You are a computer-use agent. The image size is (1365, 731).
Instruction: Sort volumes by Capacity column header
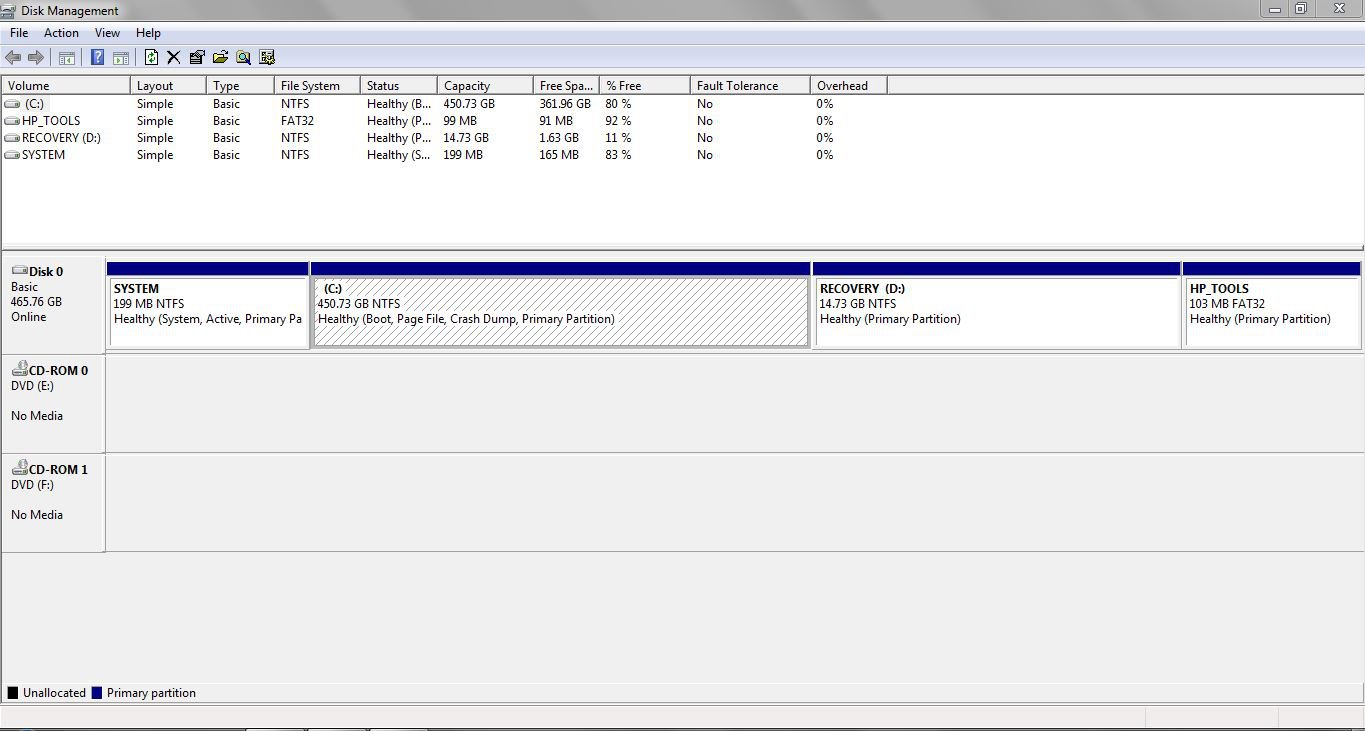coord(467,86)
